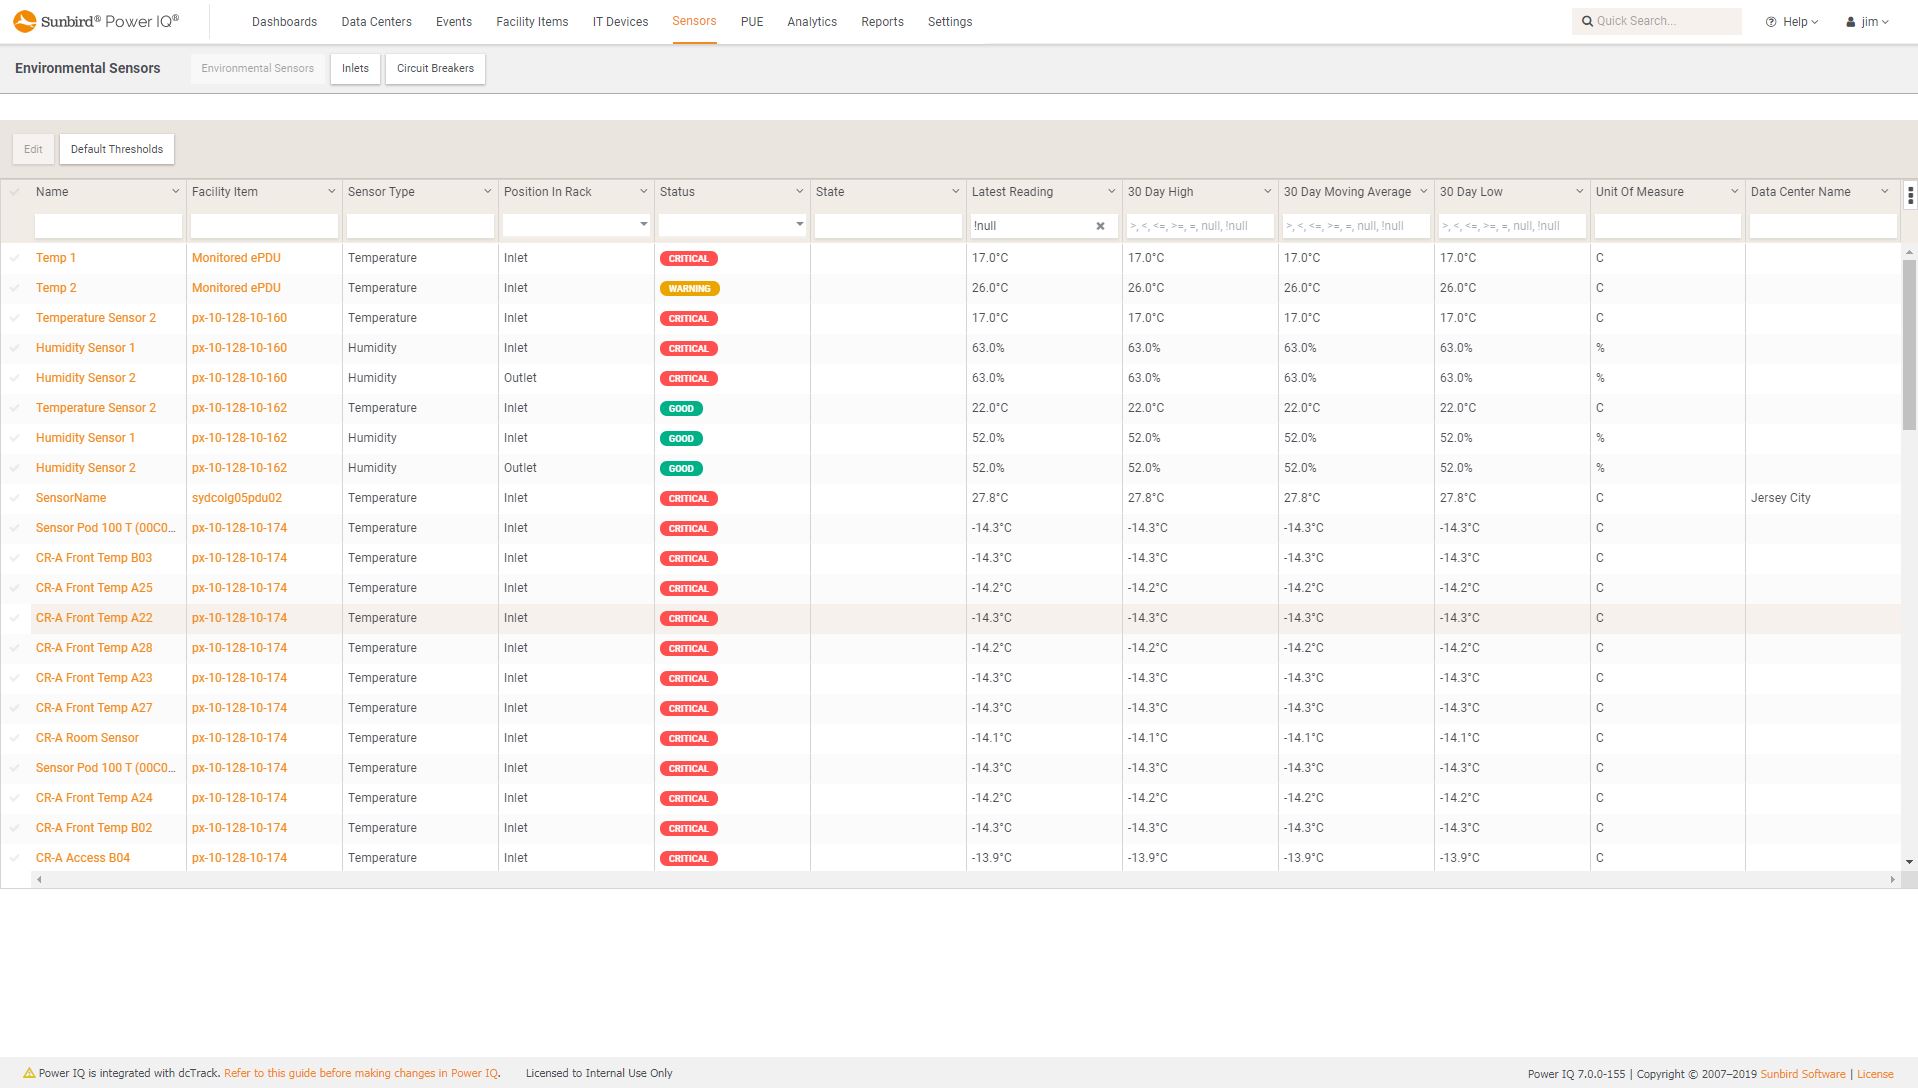Switch to the Inlets tab

click(x=355, y=68)
